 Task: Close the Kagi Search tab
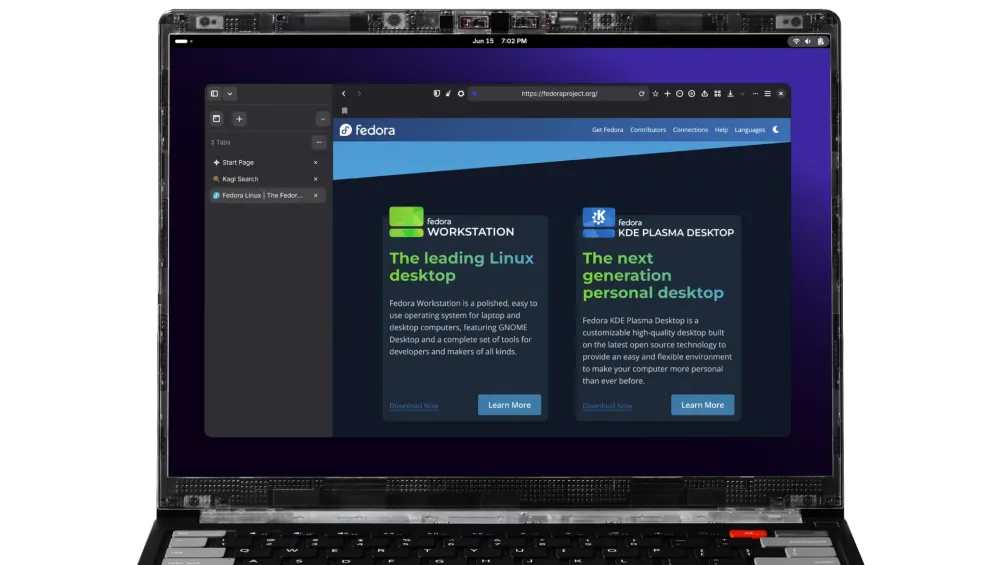[x=316, y=179]
